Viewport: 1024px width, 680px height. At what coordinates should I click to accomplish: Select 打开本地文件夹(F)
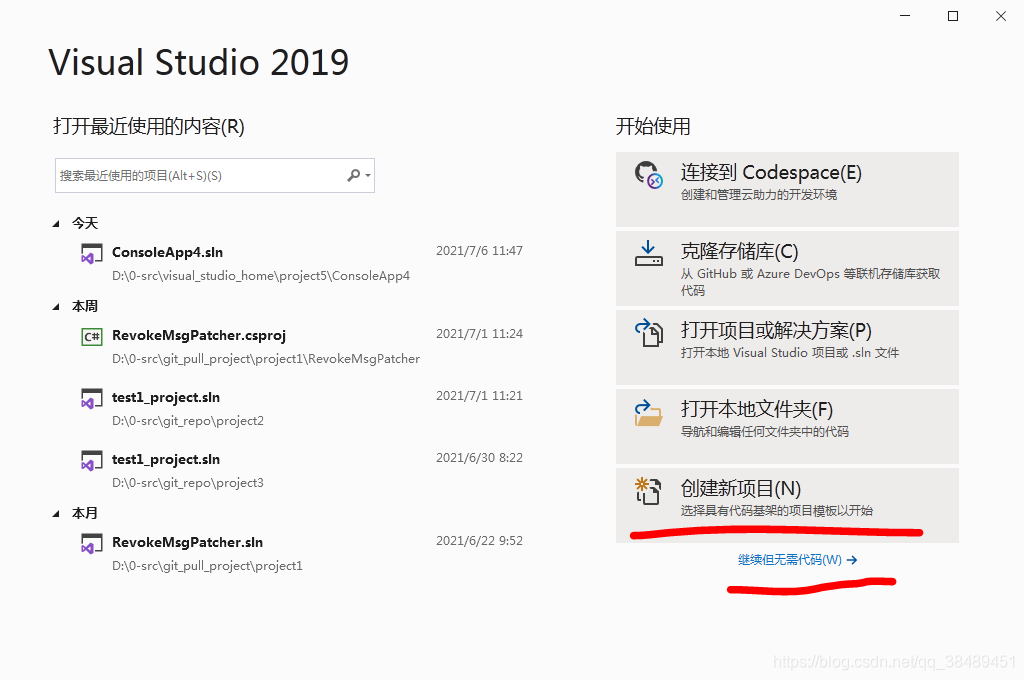click(787, 427)
